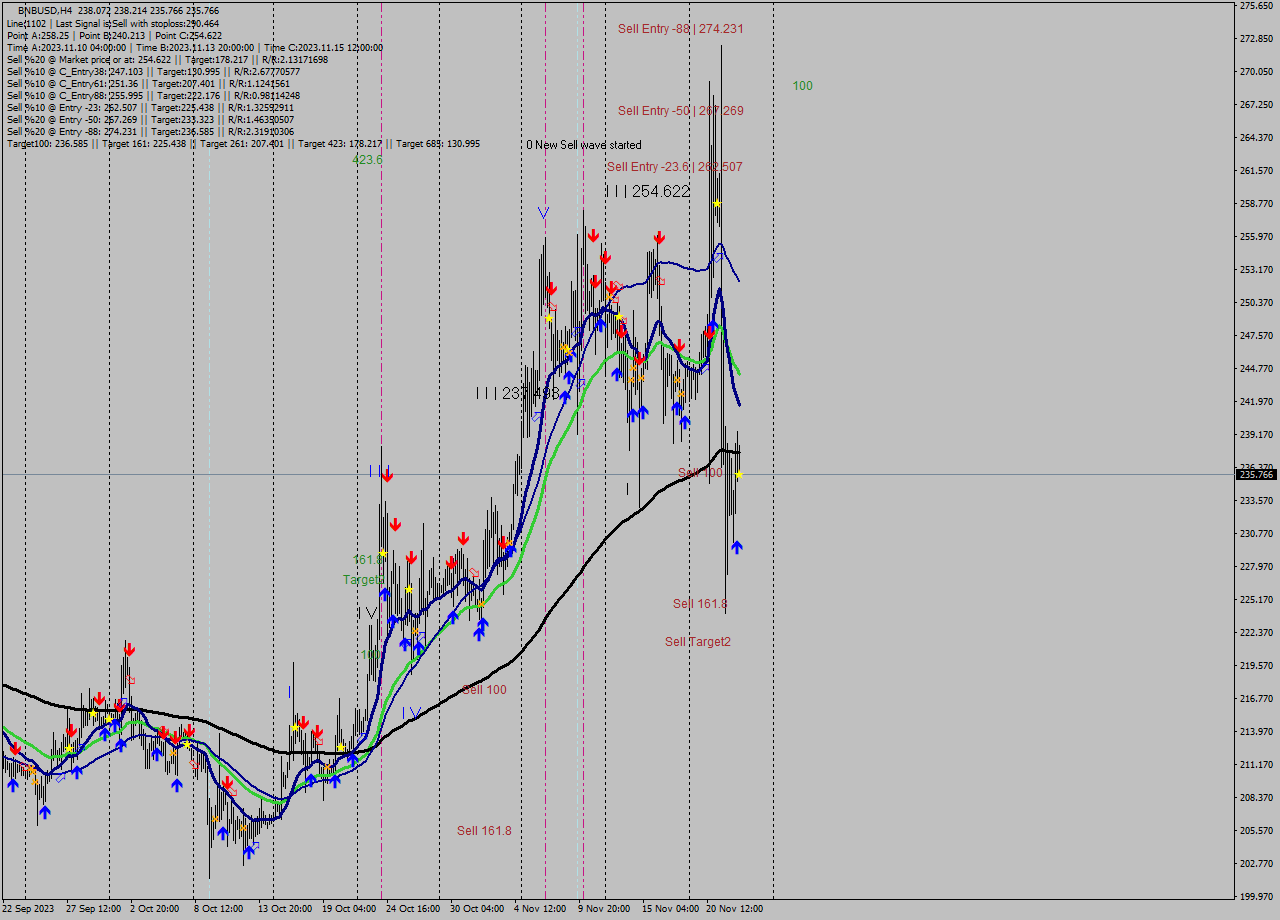Click the 'Sell %10 @ C_Entry88' line

click(153, 96)
